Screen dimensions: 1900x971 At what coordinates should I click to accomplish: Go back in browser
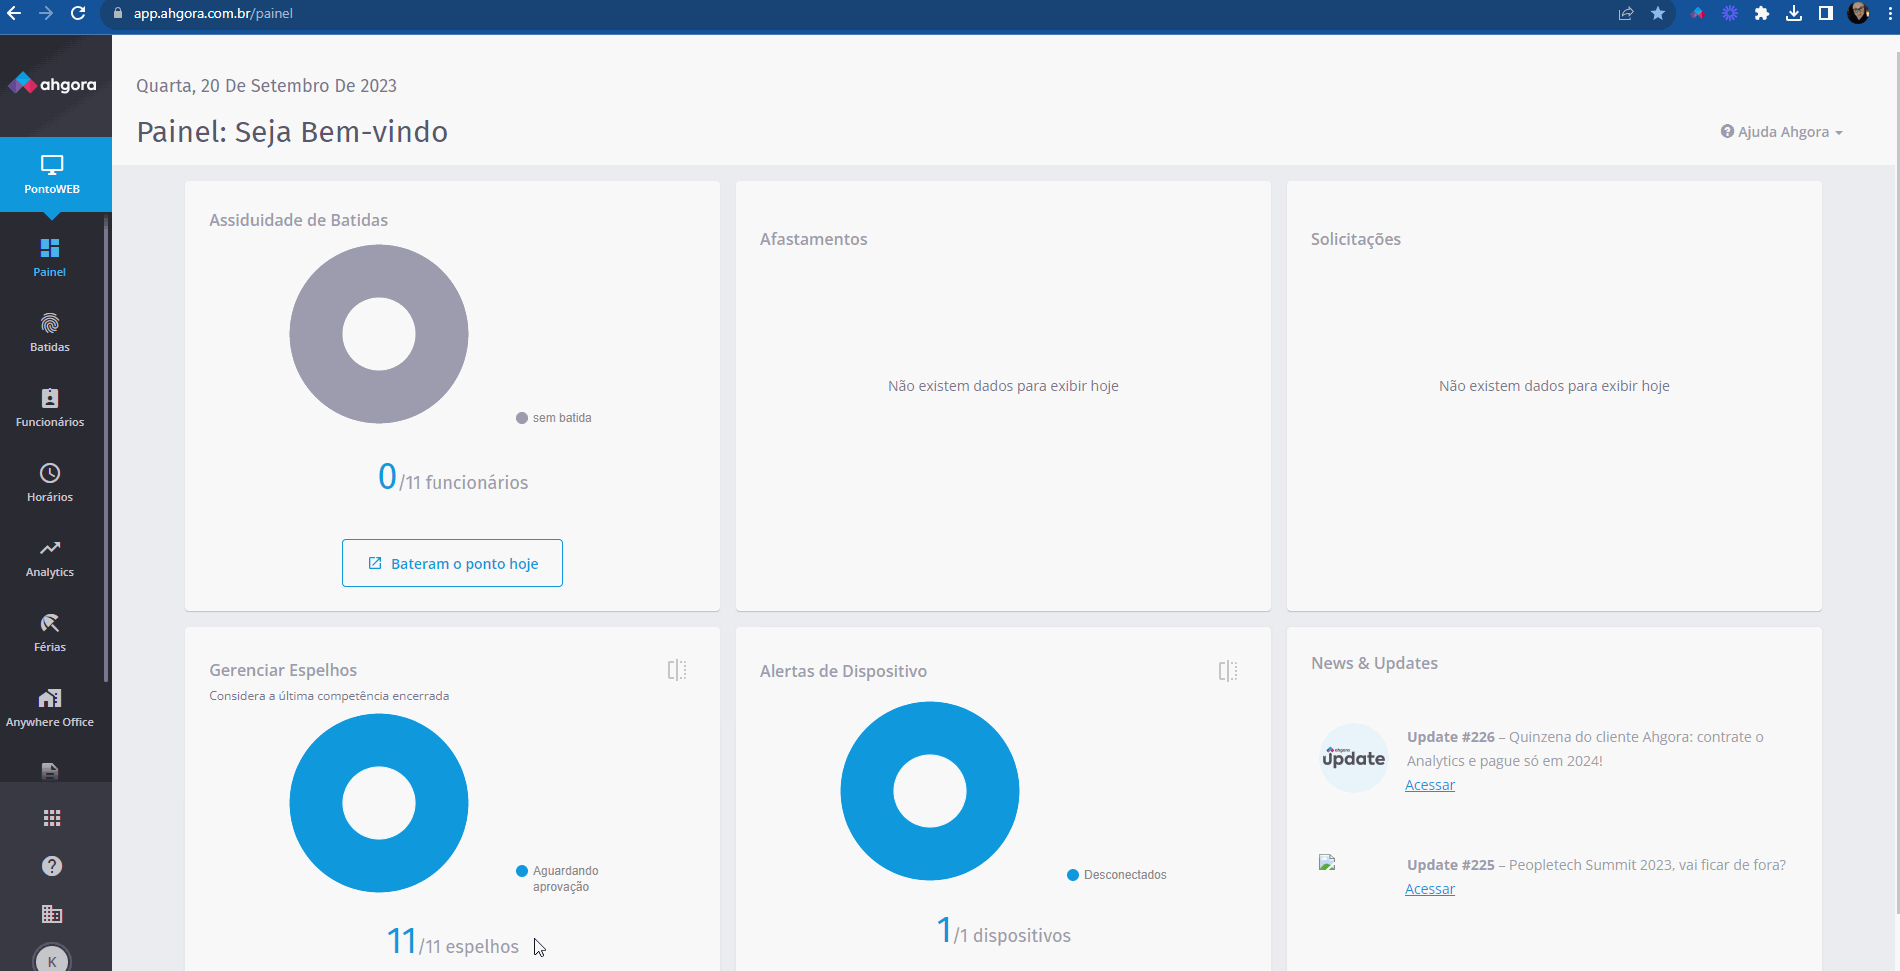point(14,13)
